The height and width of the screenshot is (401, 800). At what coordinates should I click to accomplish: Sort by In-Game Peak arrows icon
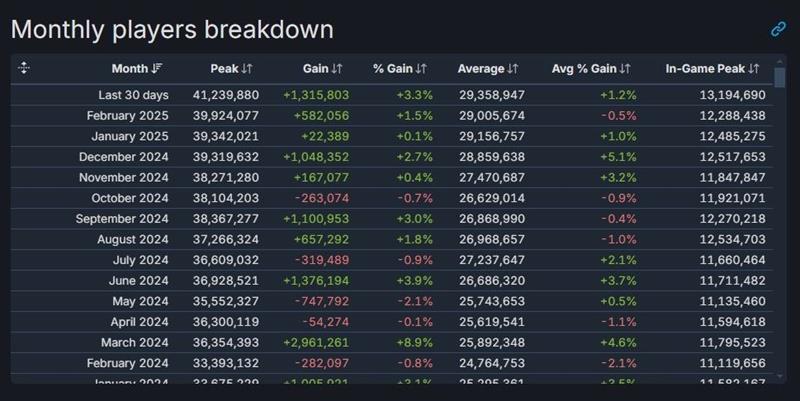[x=754, y=69]
